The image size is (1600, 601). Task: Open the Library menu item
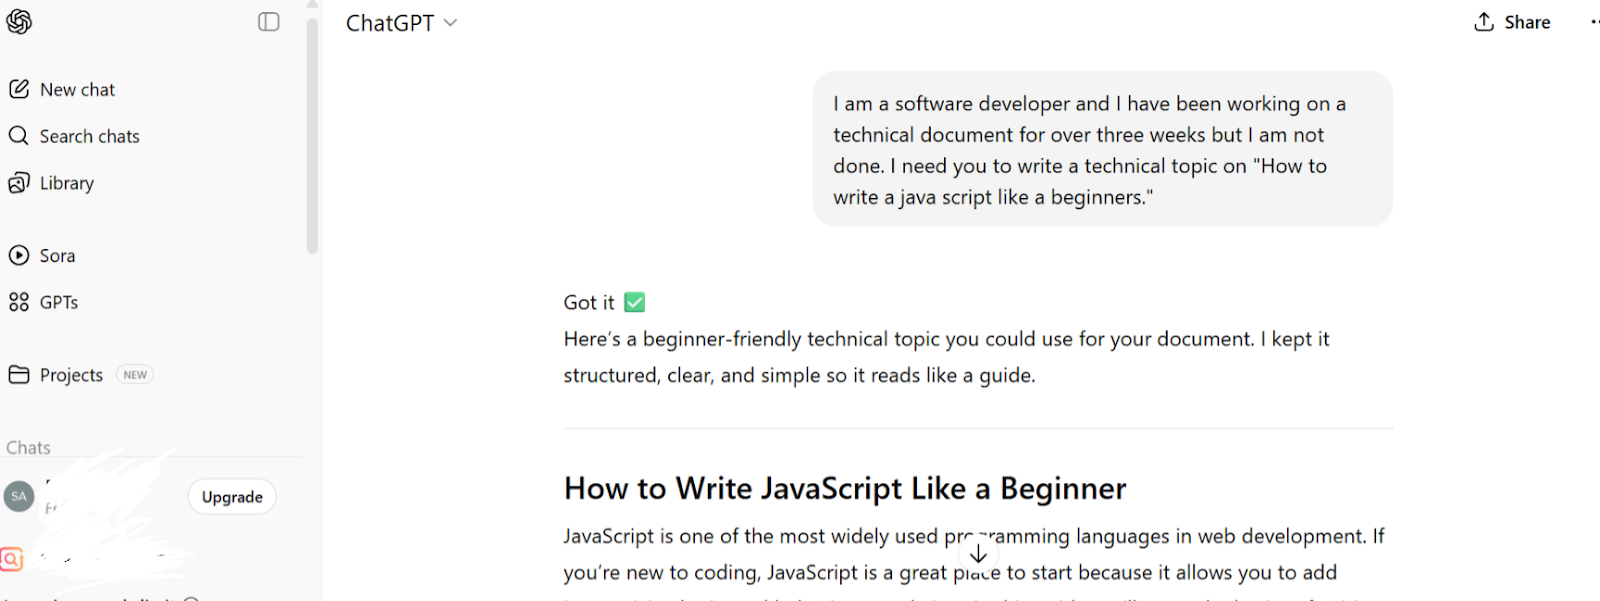click(x=67, y=183)
